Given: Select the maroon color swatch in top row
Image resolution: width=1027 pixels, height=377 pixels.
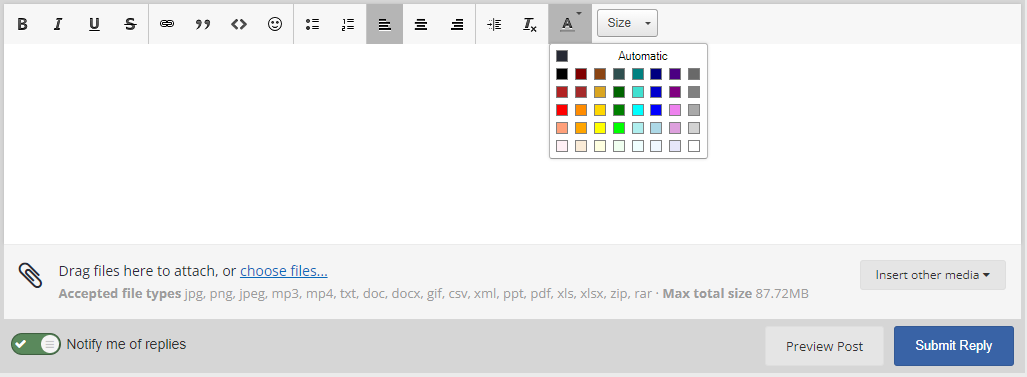Looking at the screenshot, I should 581,74.
